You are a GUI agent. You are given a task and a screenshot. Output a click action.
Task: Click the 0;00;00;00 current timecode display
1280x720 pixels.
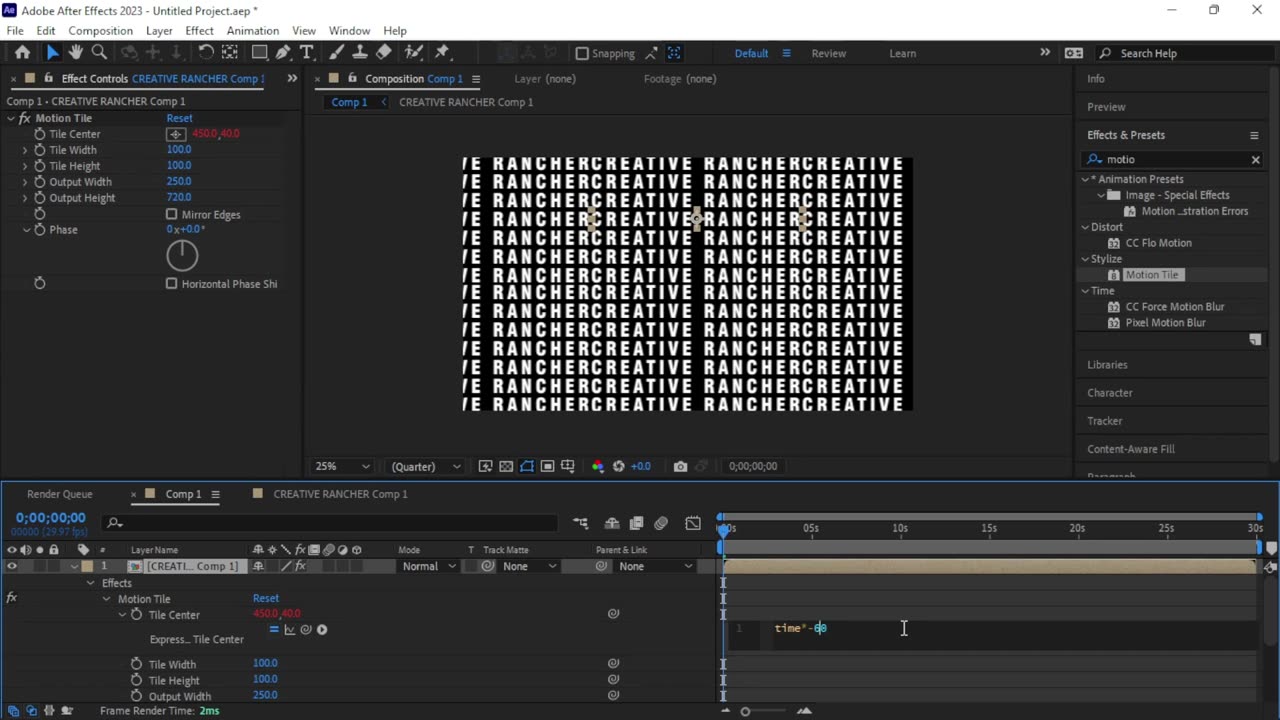coord(50,518)
